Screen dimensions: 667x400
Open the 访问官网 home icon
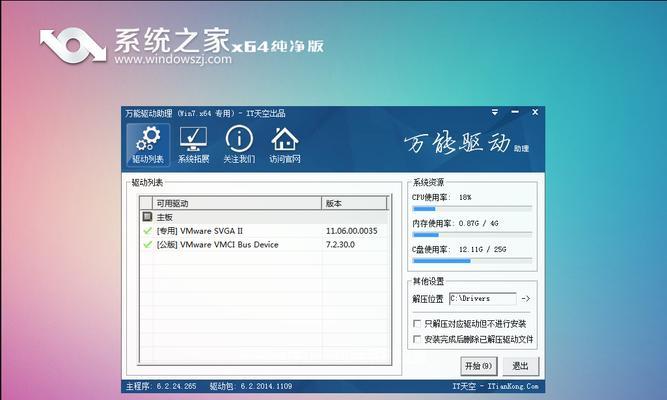click(x=285, y=145)
